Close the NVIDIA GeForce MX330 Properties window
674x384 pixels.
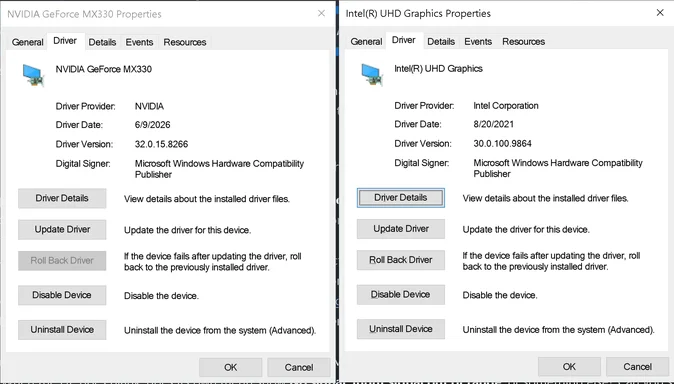click(x=321, y=13)
